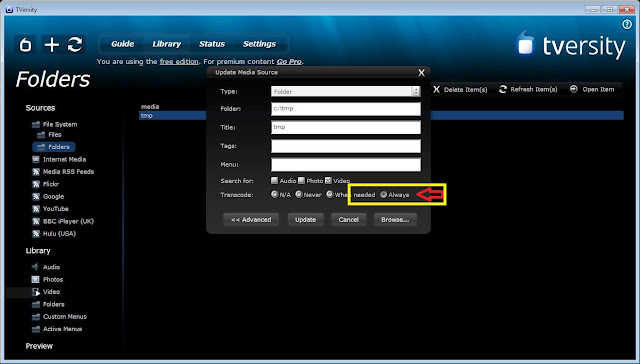Click the Folder path field containing c:\tmp

[x=346, y=109]
